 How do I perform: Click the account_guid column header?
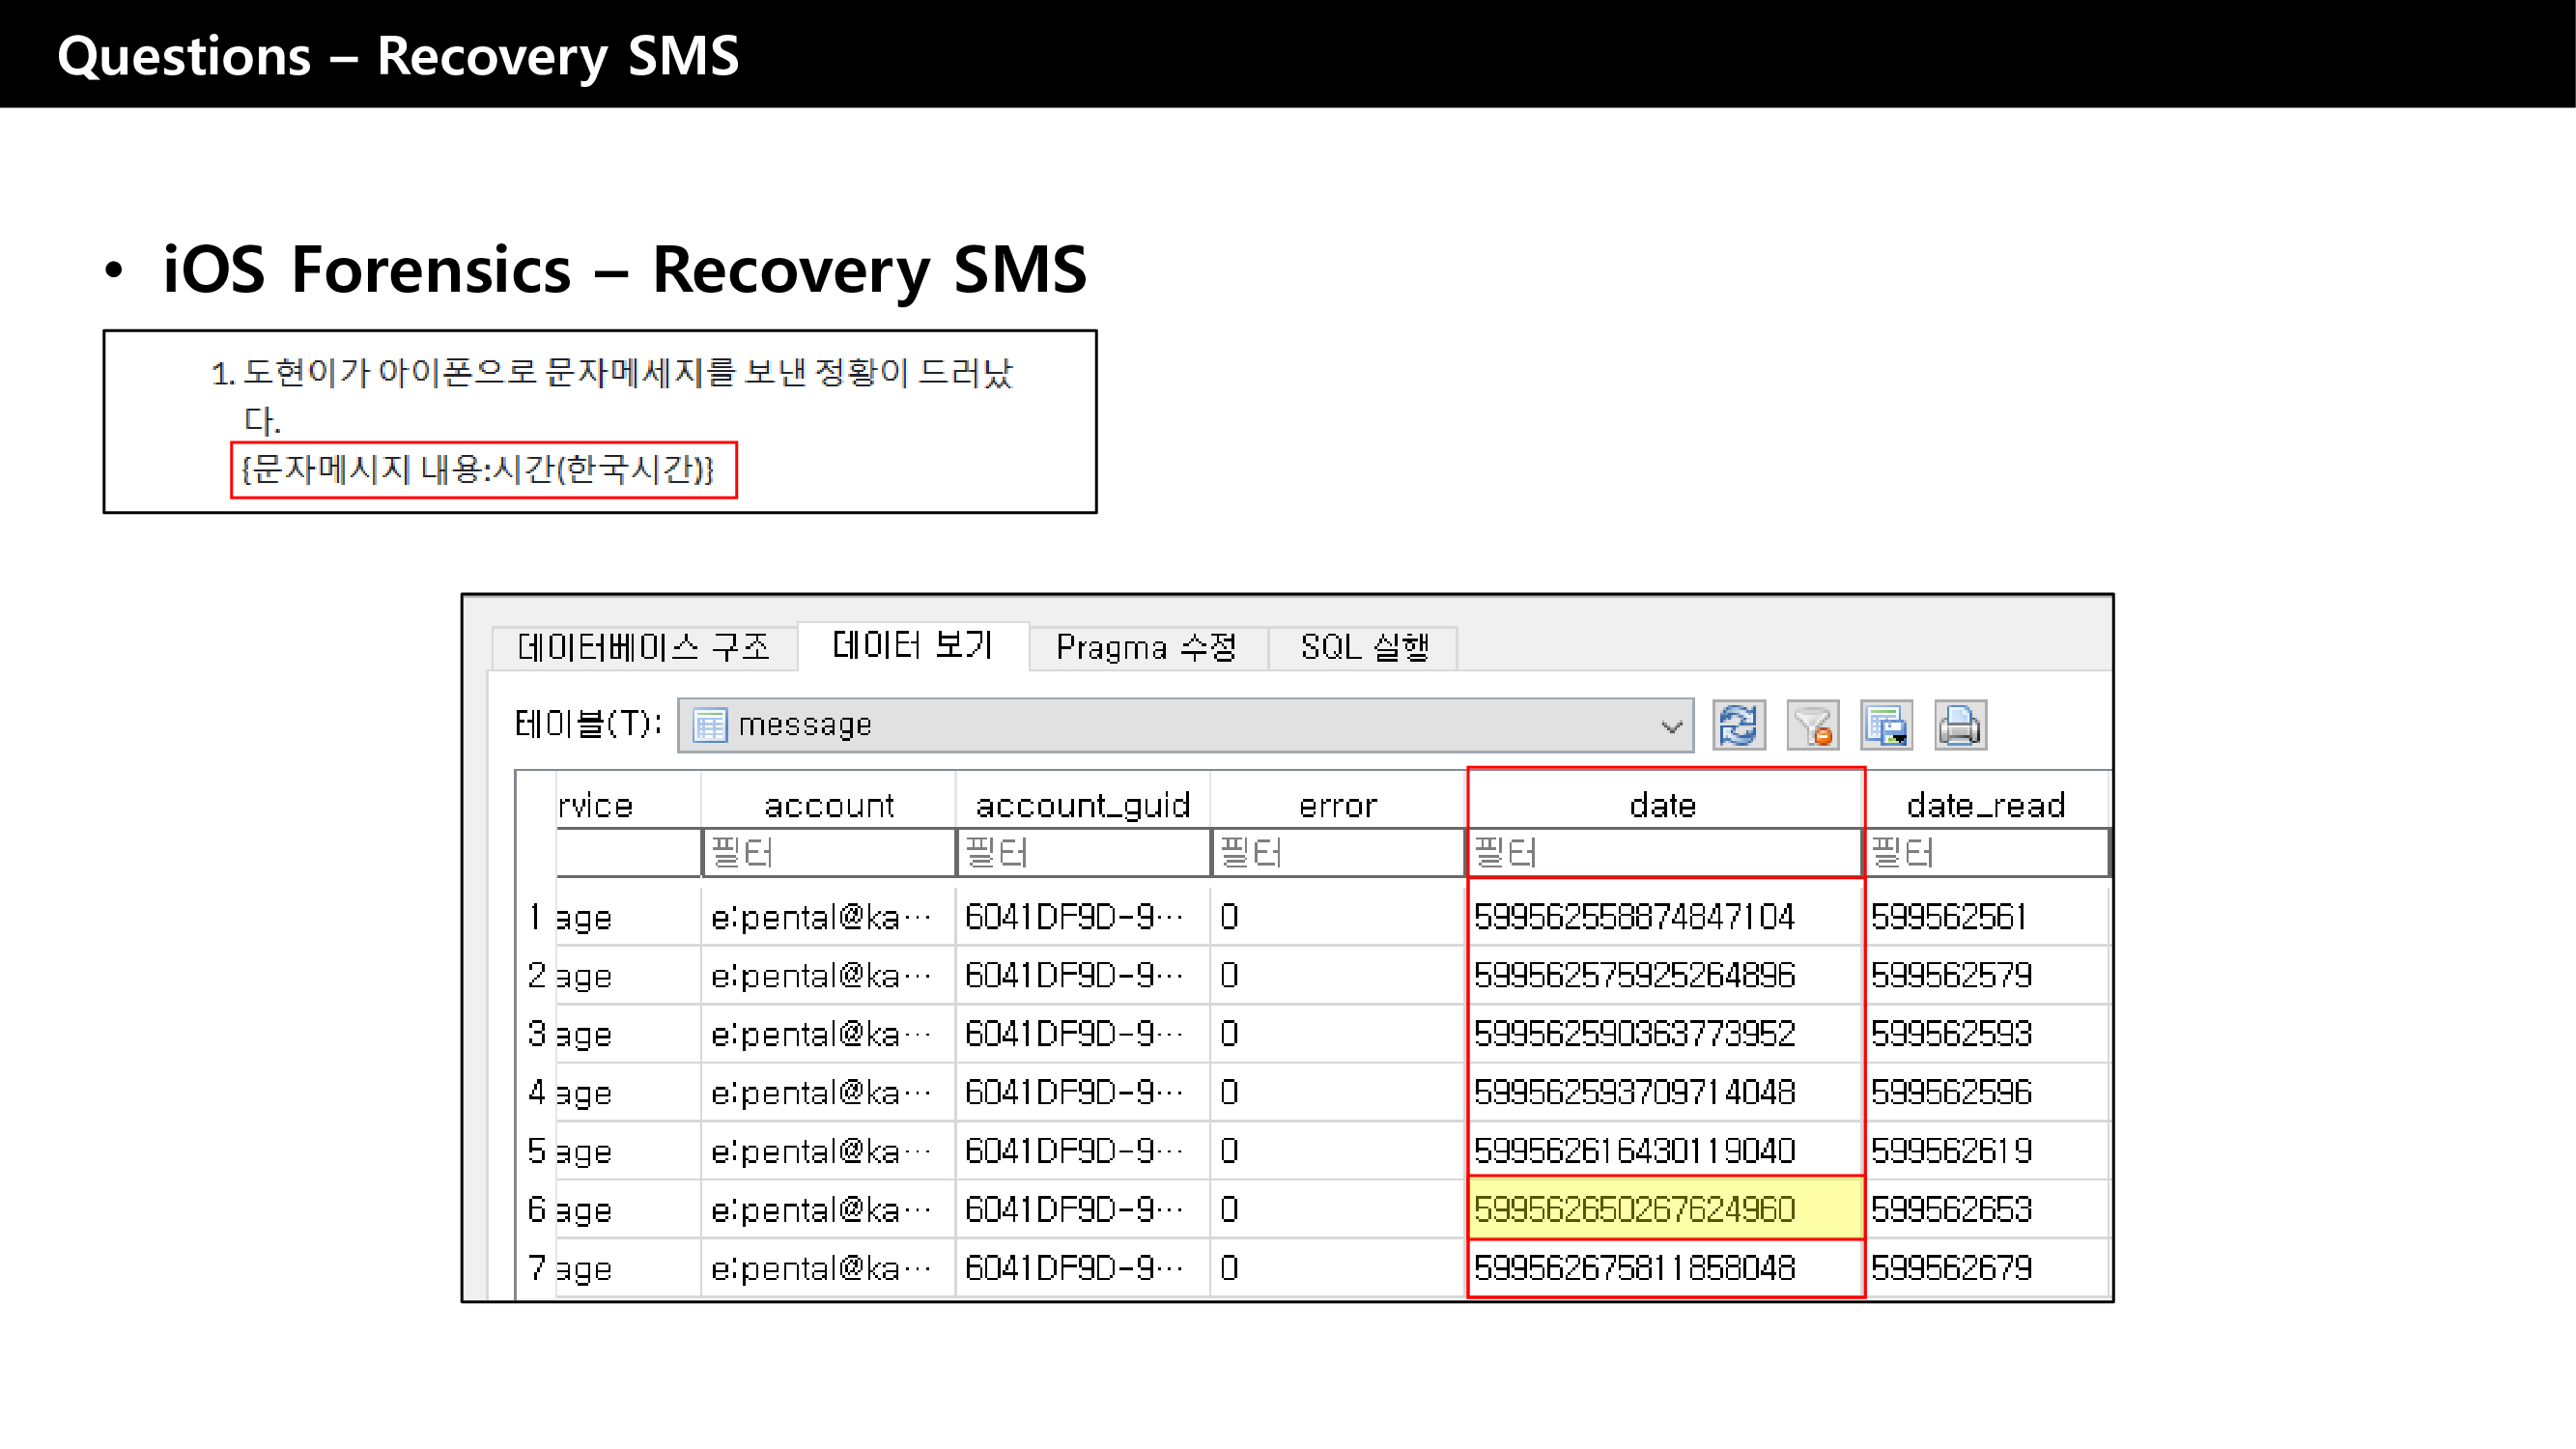(x=1082, y=805)
